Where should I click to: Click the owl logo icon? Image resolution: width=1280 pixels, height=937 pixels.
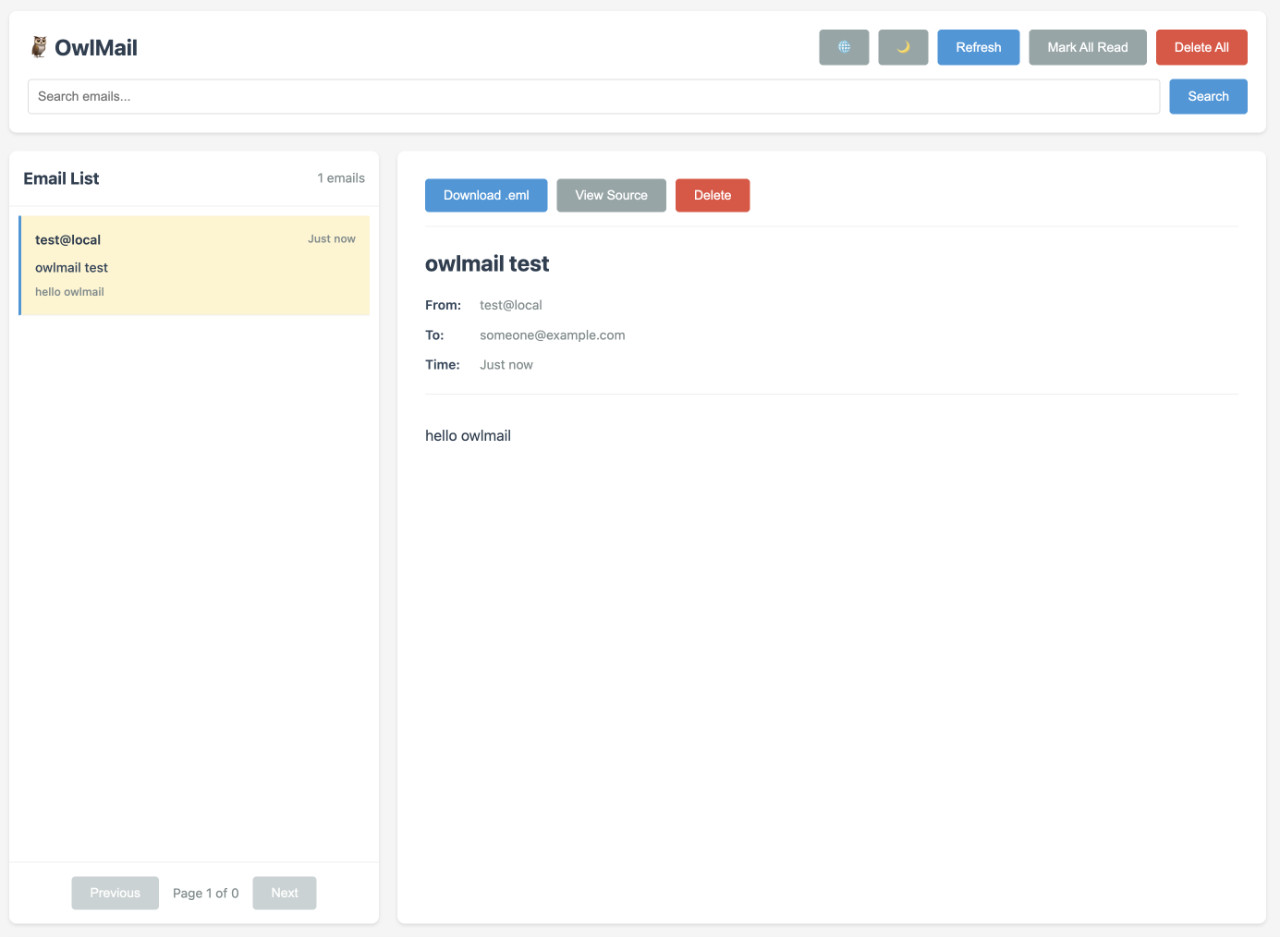click(x=39, y=47)
